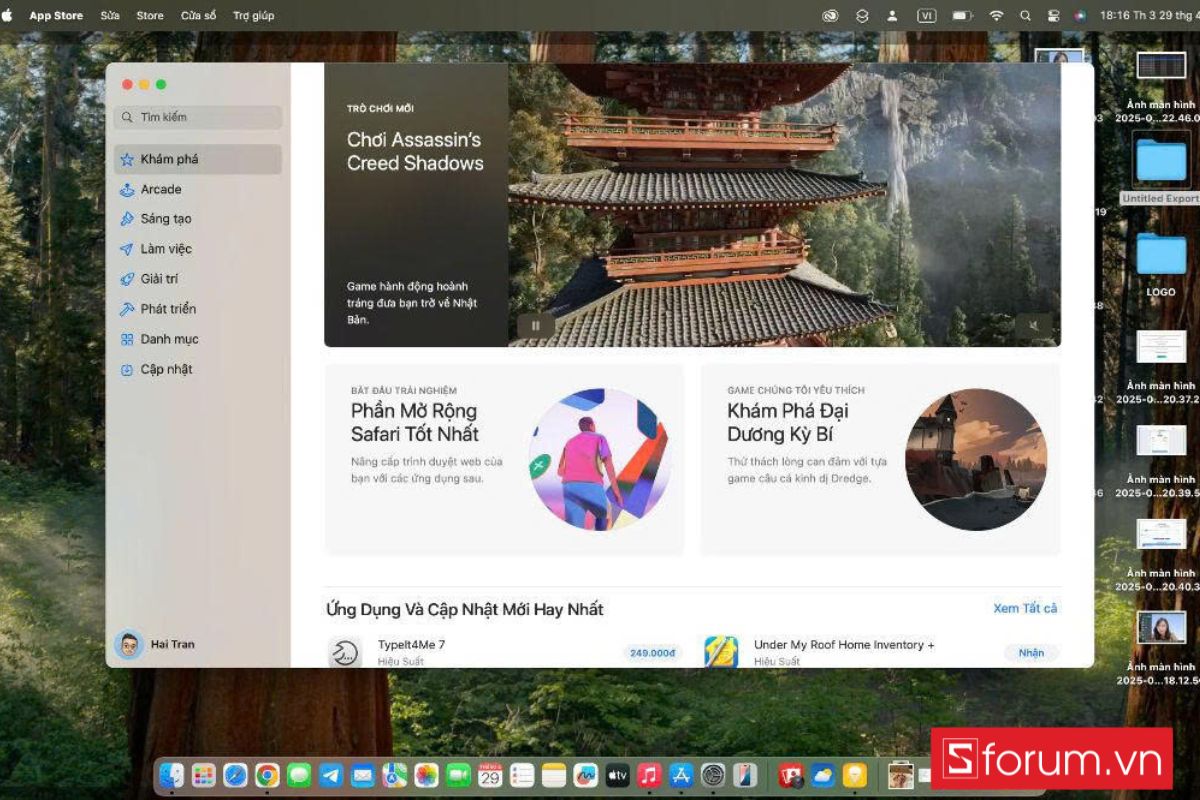1200x800 pixels.
Task: Open Hai Tran account profile
Action: (155, 645)
